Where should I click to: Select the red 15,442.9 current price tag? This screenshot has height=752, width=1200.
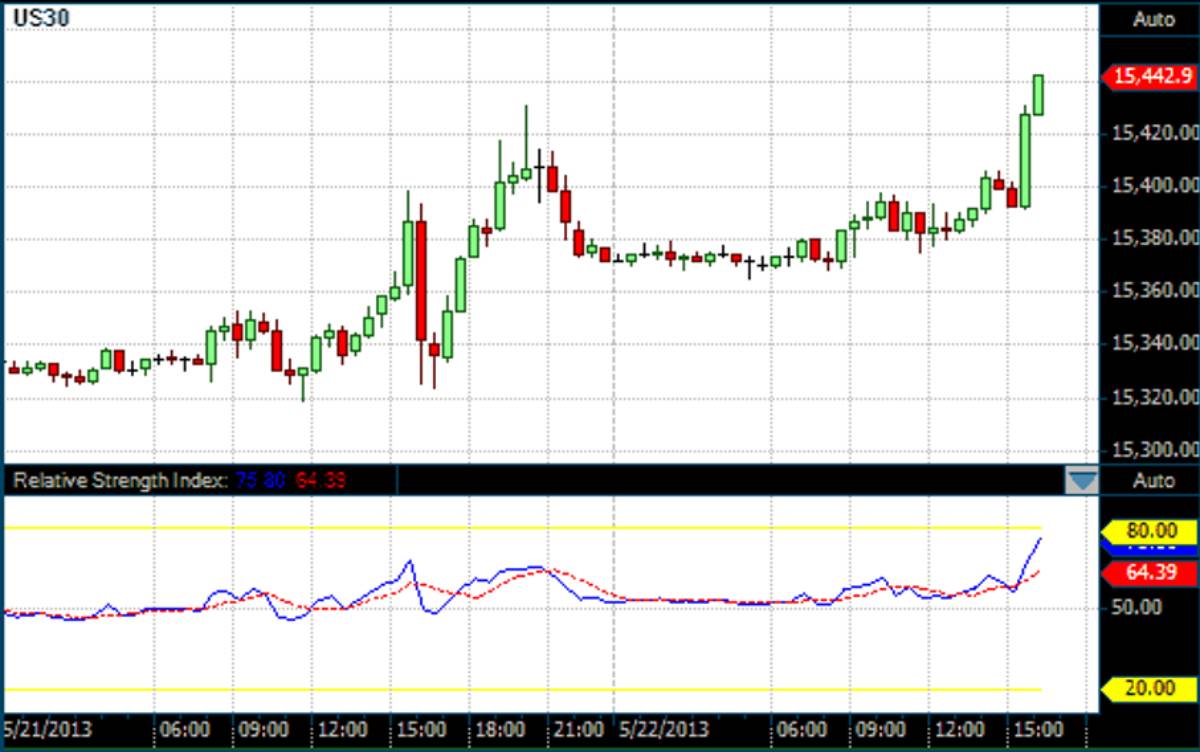(x=1148, y=76)
